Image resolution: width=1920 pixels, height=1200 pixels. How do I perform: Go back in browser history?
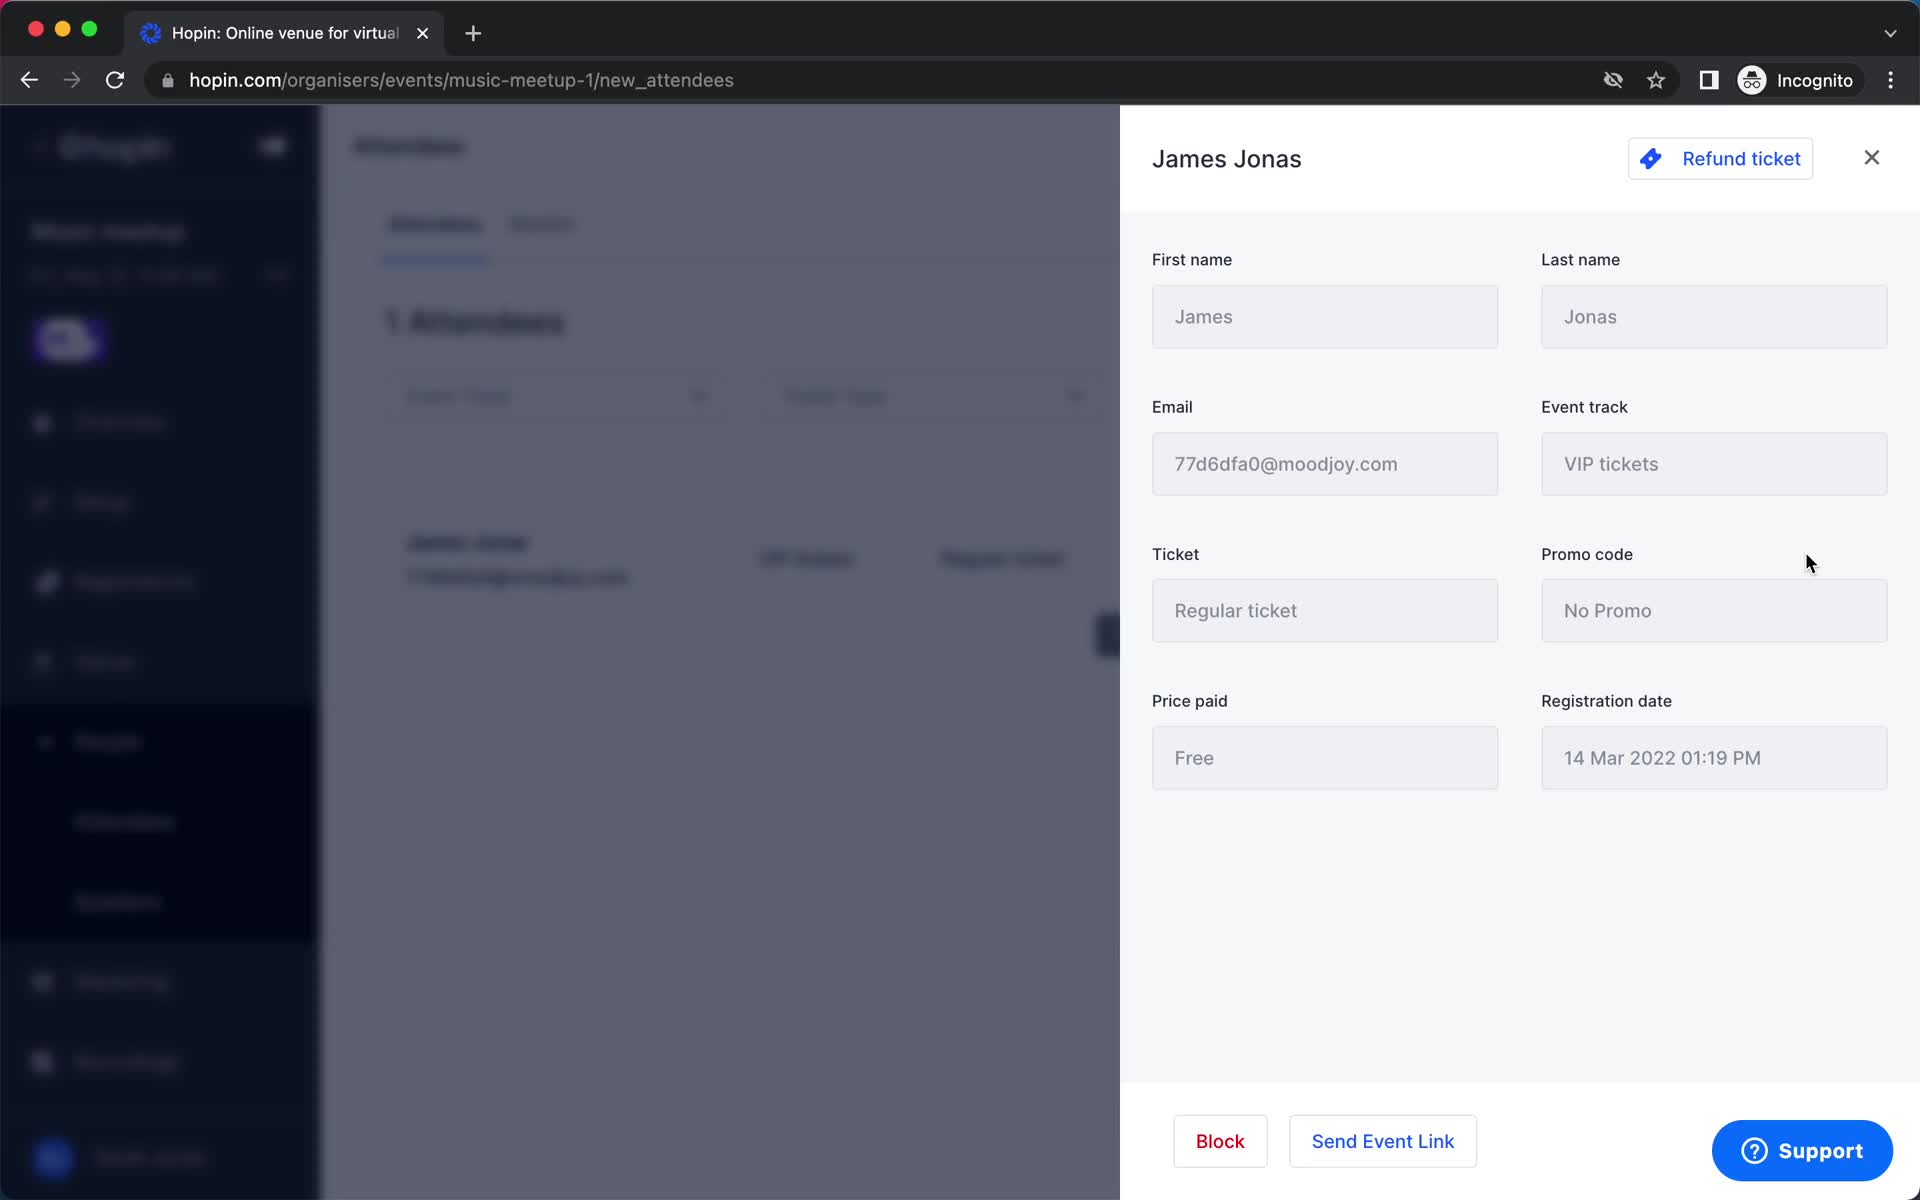[29, 80]
